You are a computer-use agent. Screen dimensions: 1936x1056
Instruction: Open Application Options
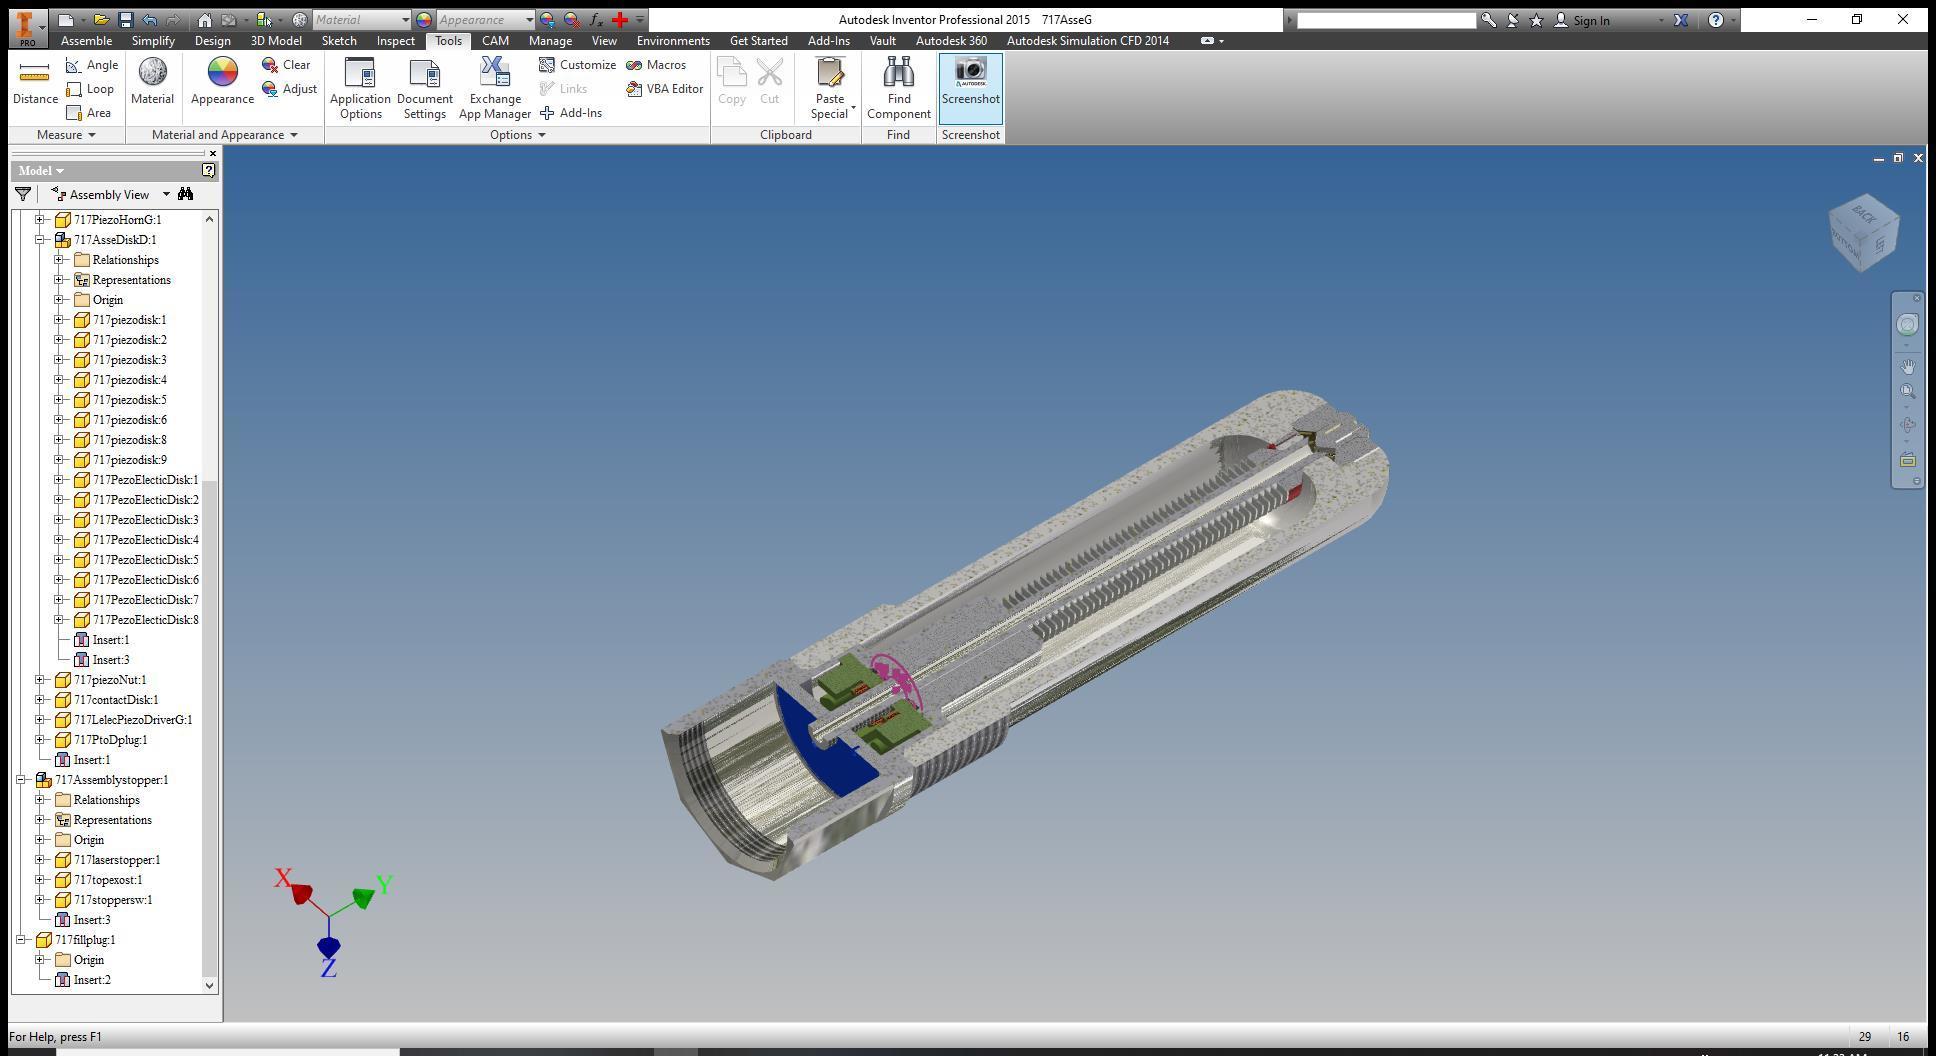(360, 88)
